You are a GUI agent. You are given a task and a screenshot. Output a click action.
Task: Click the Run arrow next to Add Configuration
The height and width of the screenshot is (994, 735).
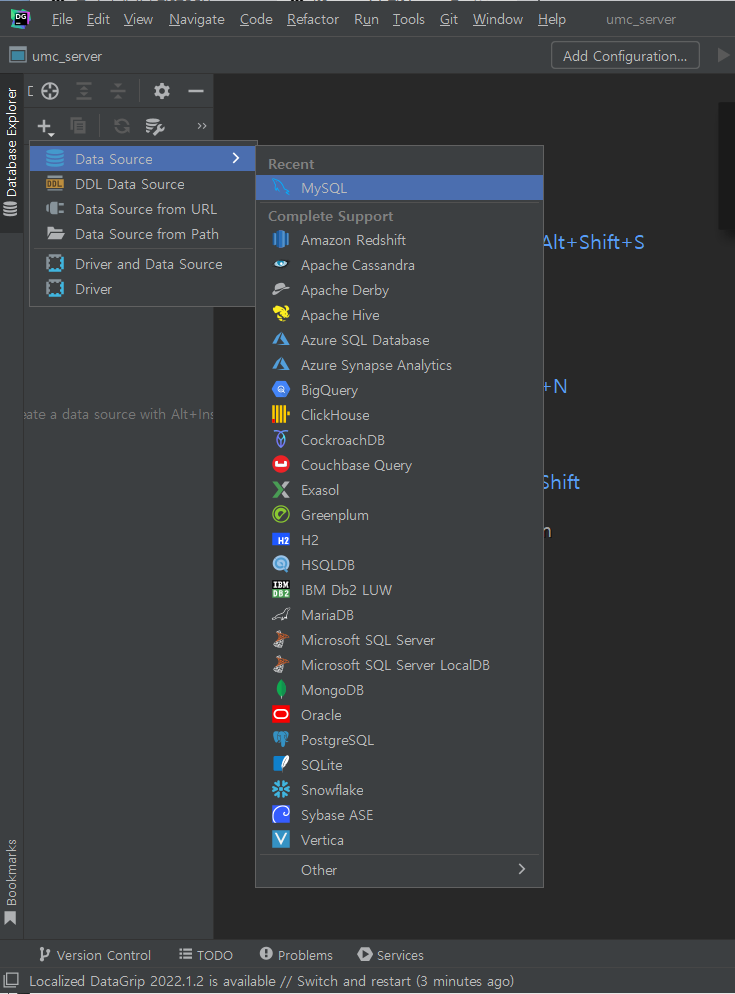pos(724,55)
